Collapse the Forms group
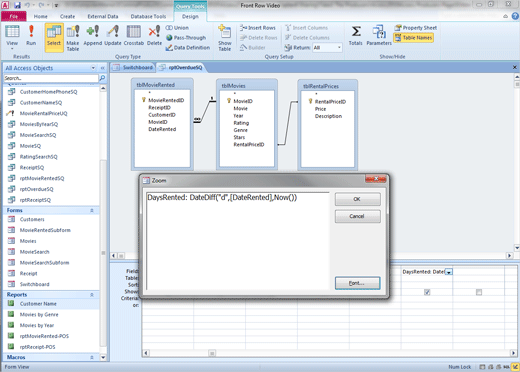Viewport: 520px width, 372px height. [92, 210]
